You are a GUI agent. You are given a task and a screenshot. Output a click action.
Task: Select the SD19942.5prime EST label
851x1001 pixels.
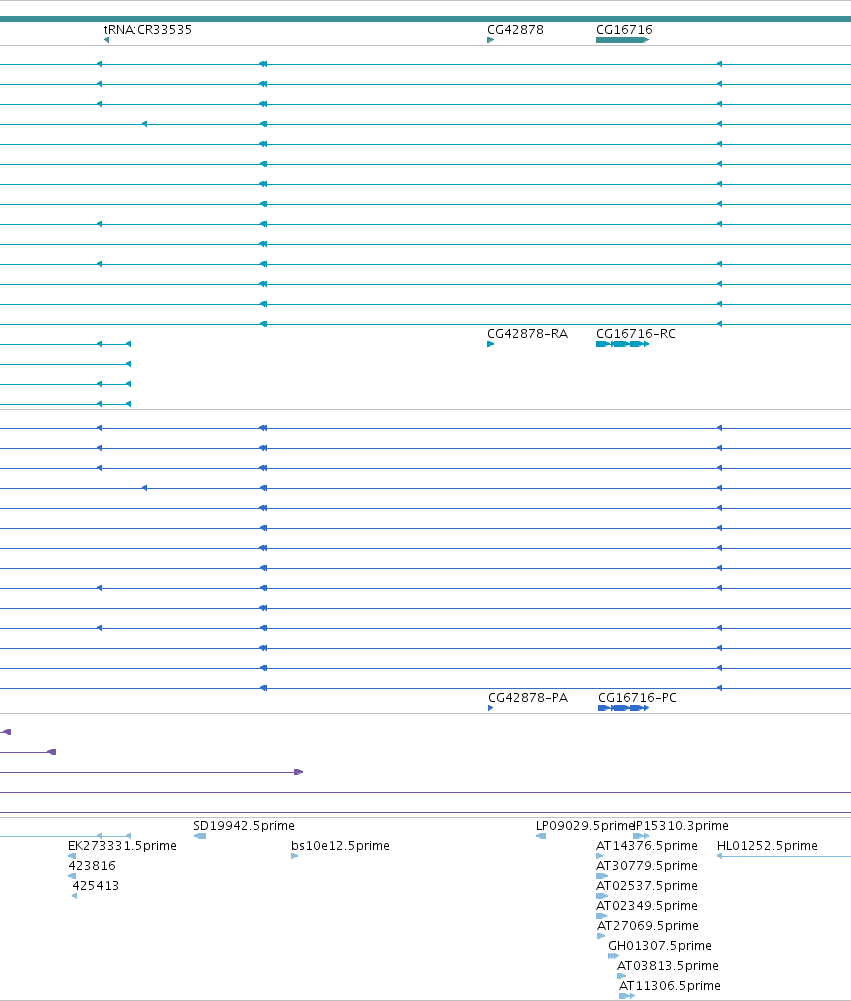[x=244, y=825]
